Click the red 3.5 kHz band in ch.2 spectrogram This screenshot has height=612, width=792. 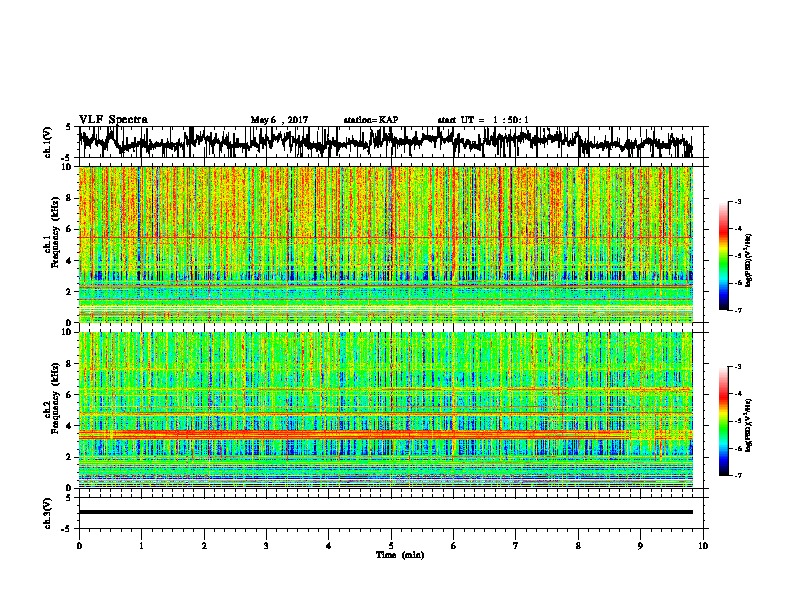(x=354, y=434)
